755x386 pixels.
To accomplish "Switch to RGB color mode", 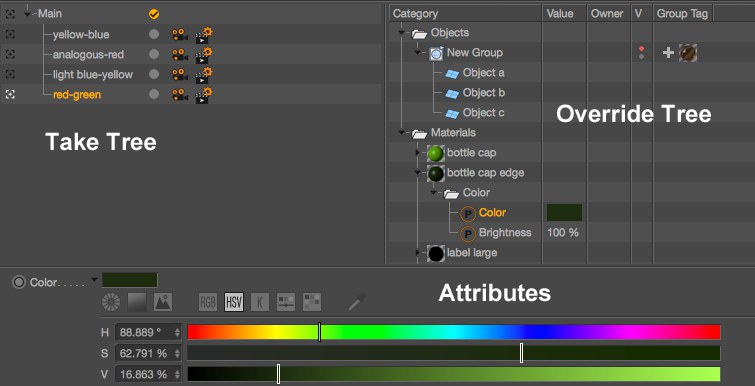I will pos(208,302).
